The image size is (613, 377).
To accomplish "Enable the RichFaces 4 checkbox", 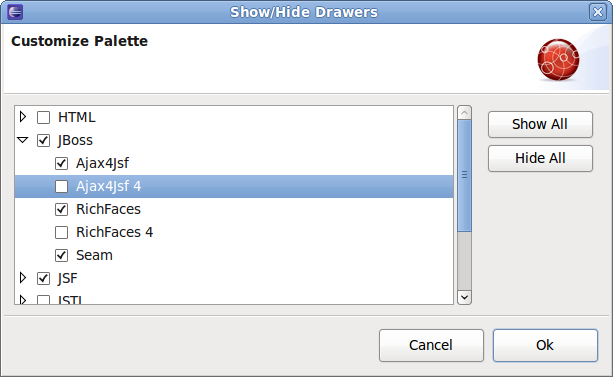I will (61, 232).
